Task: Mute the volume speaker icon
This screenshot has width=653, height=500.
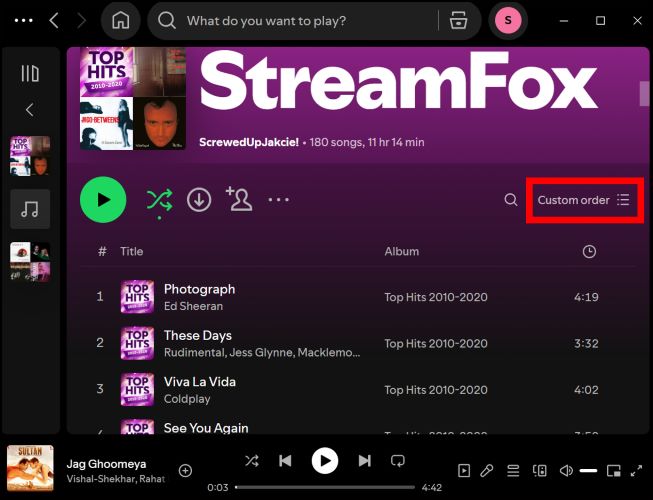Action: pyautogui.click(x=566, y=471)
